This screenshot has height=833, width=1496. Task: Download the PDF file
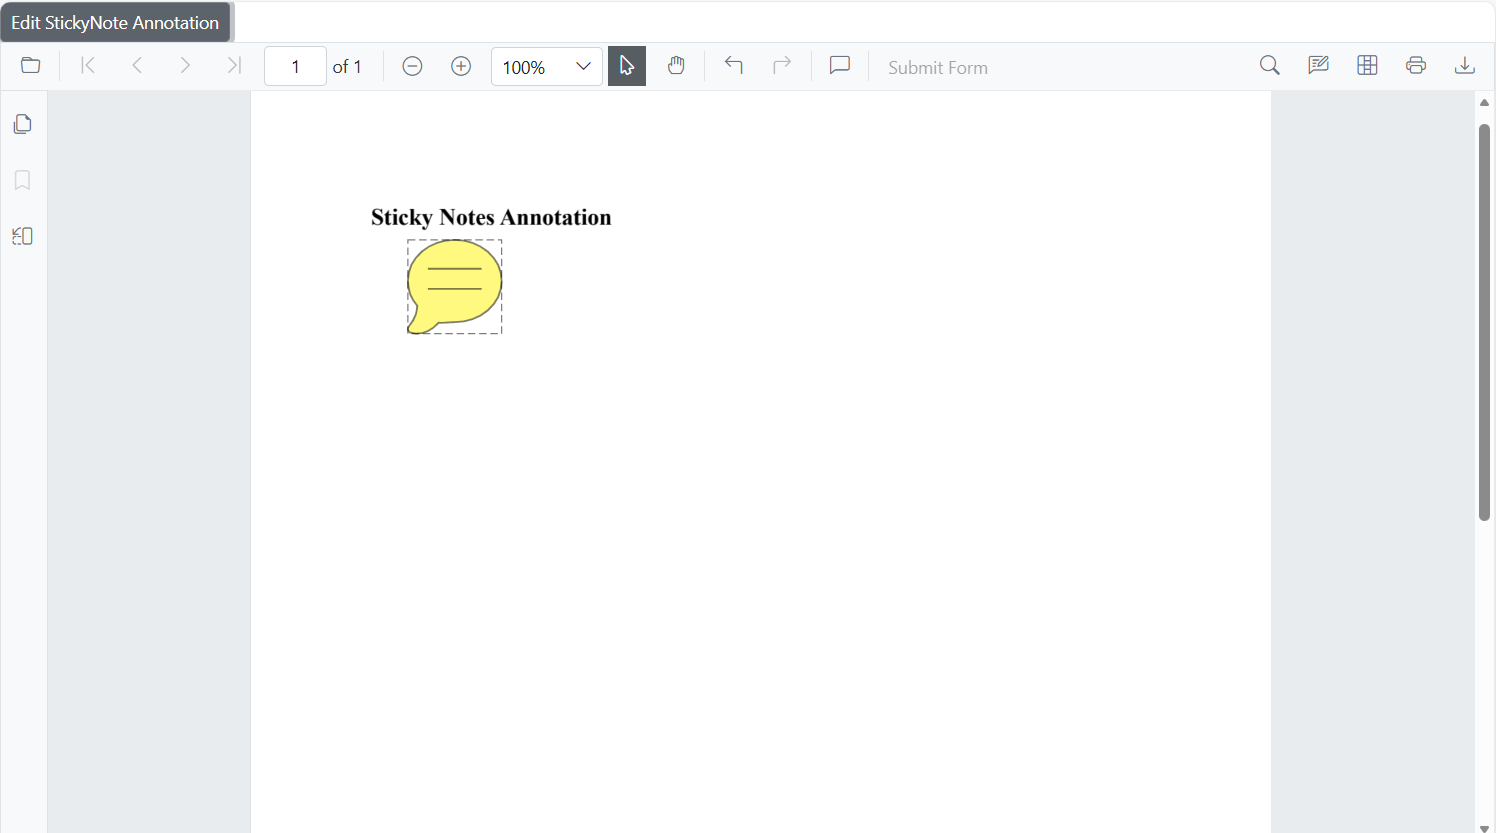coord(1465,66)
